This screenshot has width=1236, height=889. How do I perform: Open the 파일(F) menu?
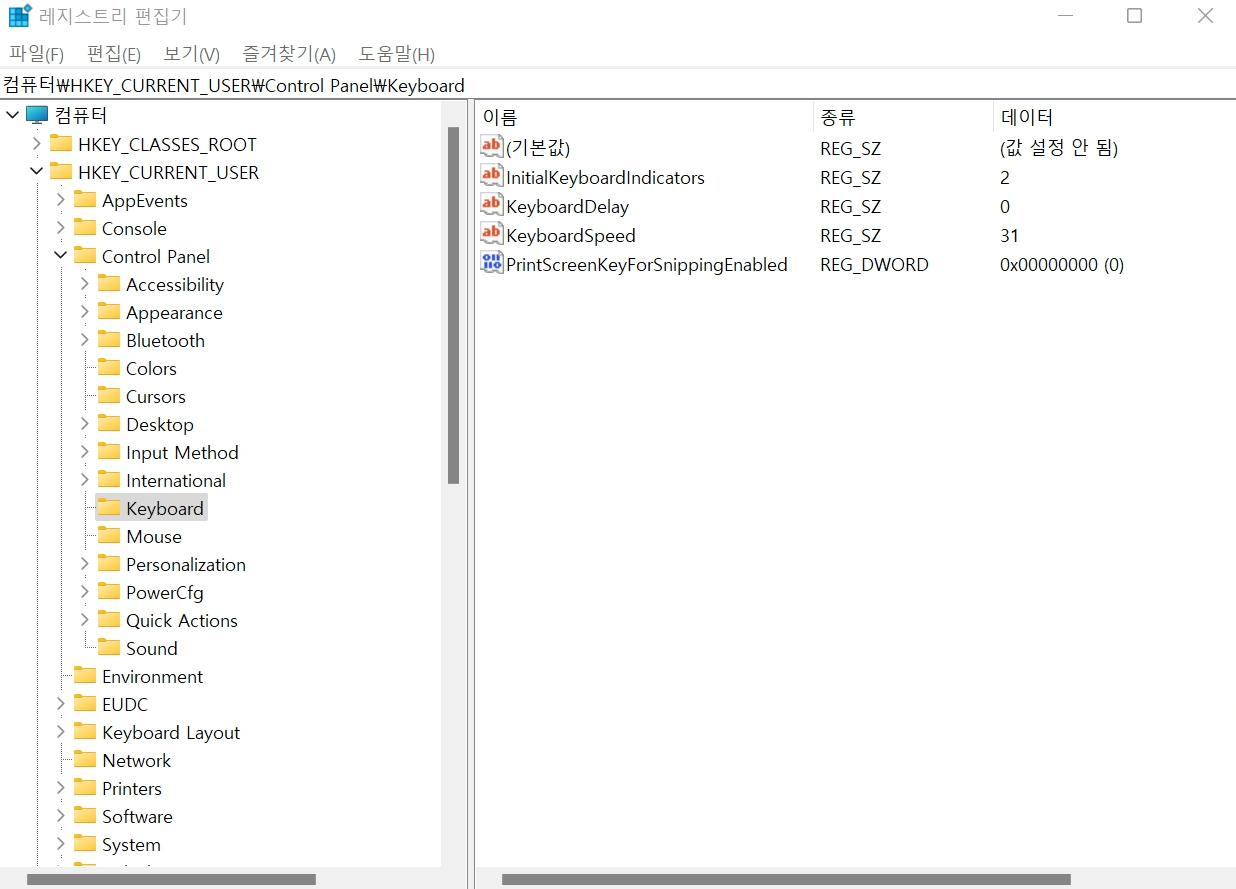[x=36, y=54]
